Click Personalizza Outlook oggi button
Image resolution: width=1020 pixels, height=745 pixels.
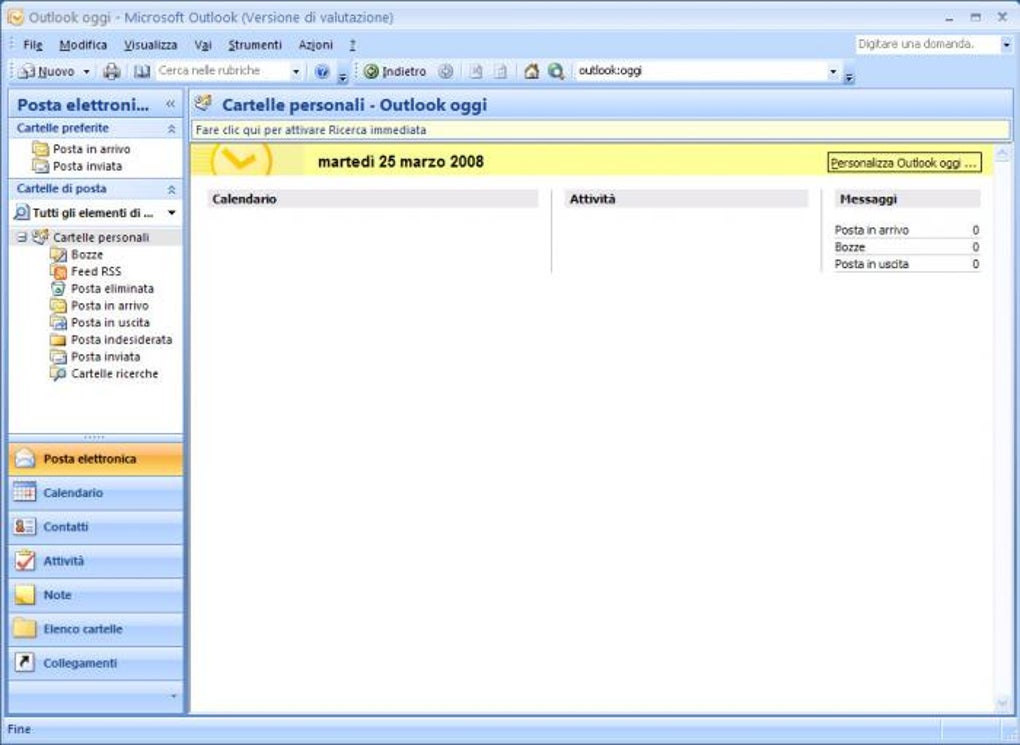coord(904,163)
